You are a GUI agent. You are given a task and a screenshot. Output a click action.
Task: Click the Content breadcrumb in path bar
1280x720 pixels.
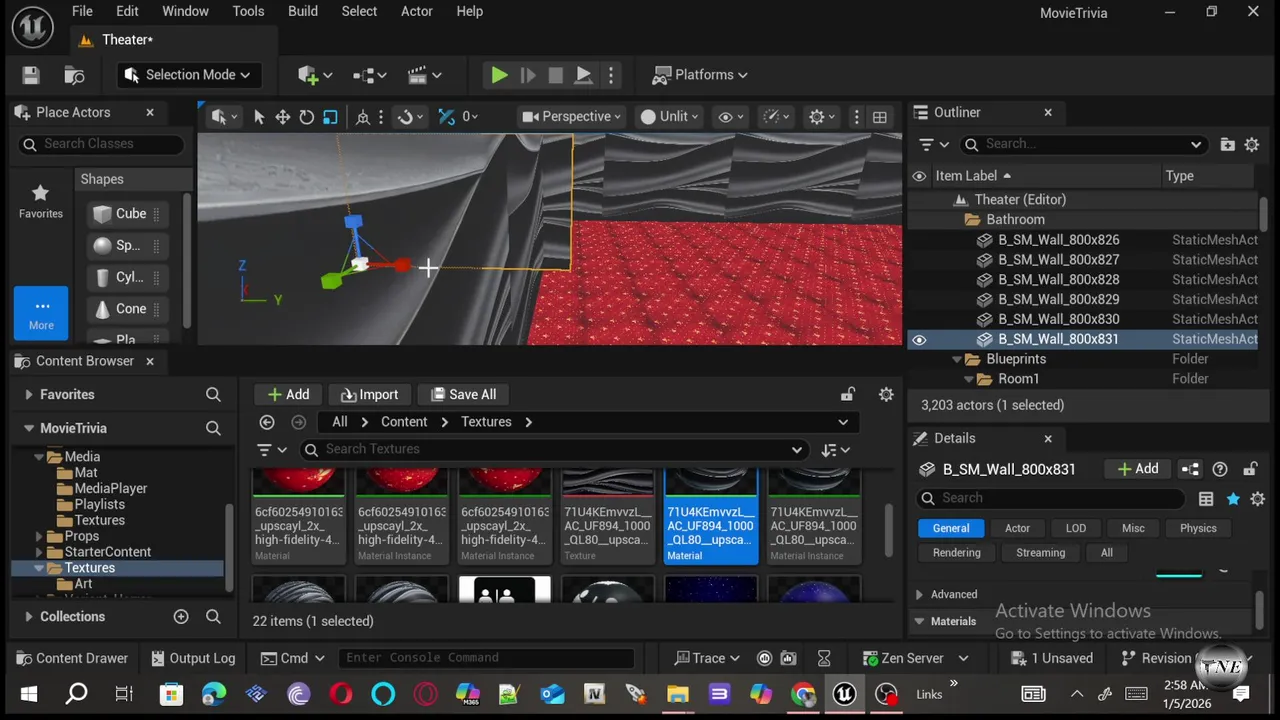point(404,422)
